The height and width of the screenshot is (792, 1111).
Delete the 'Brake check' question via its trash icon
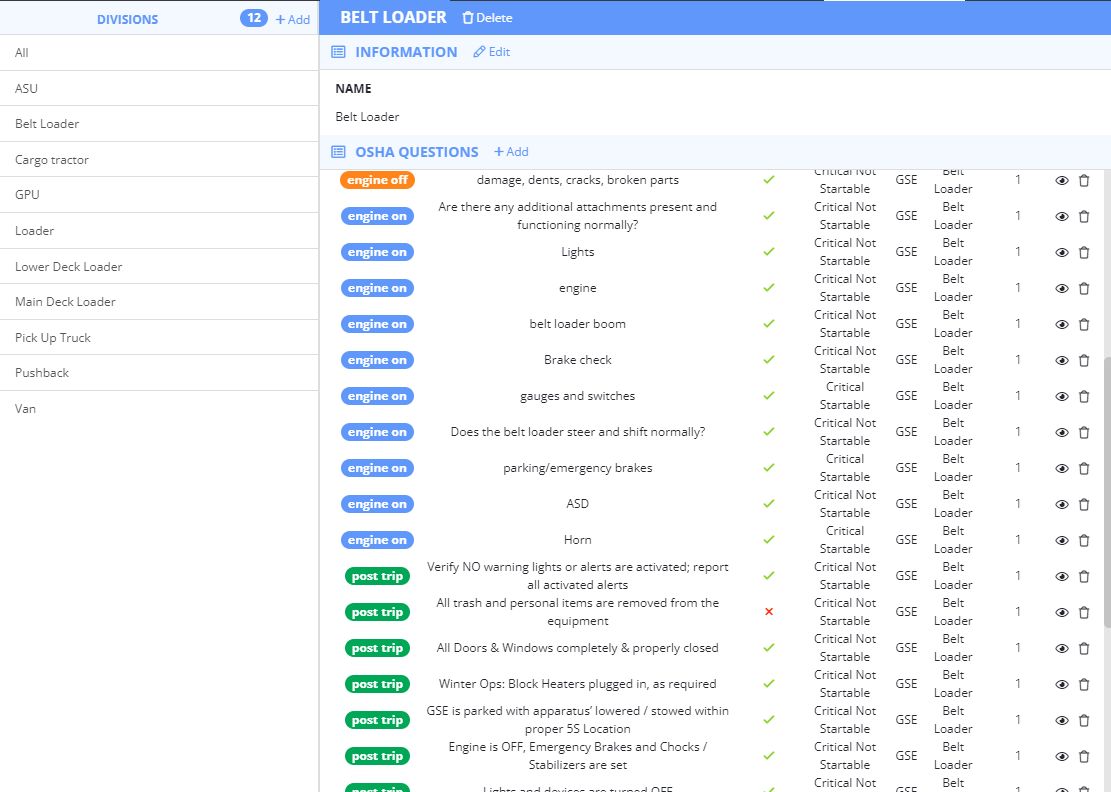[1084, 360]
